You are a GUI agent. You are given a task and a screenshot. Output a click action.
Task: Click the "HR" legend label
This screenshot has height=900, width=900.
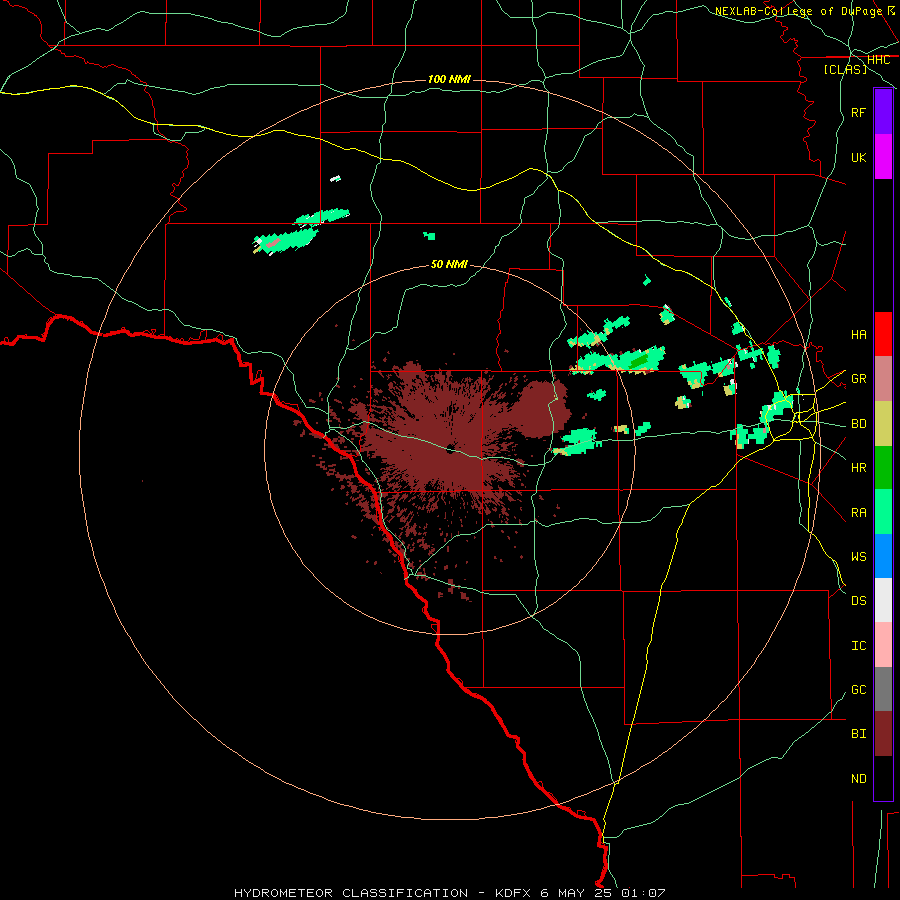(858, 468)
